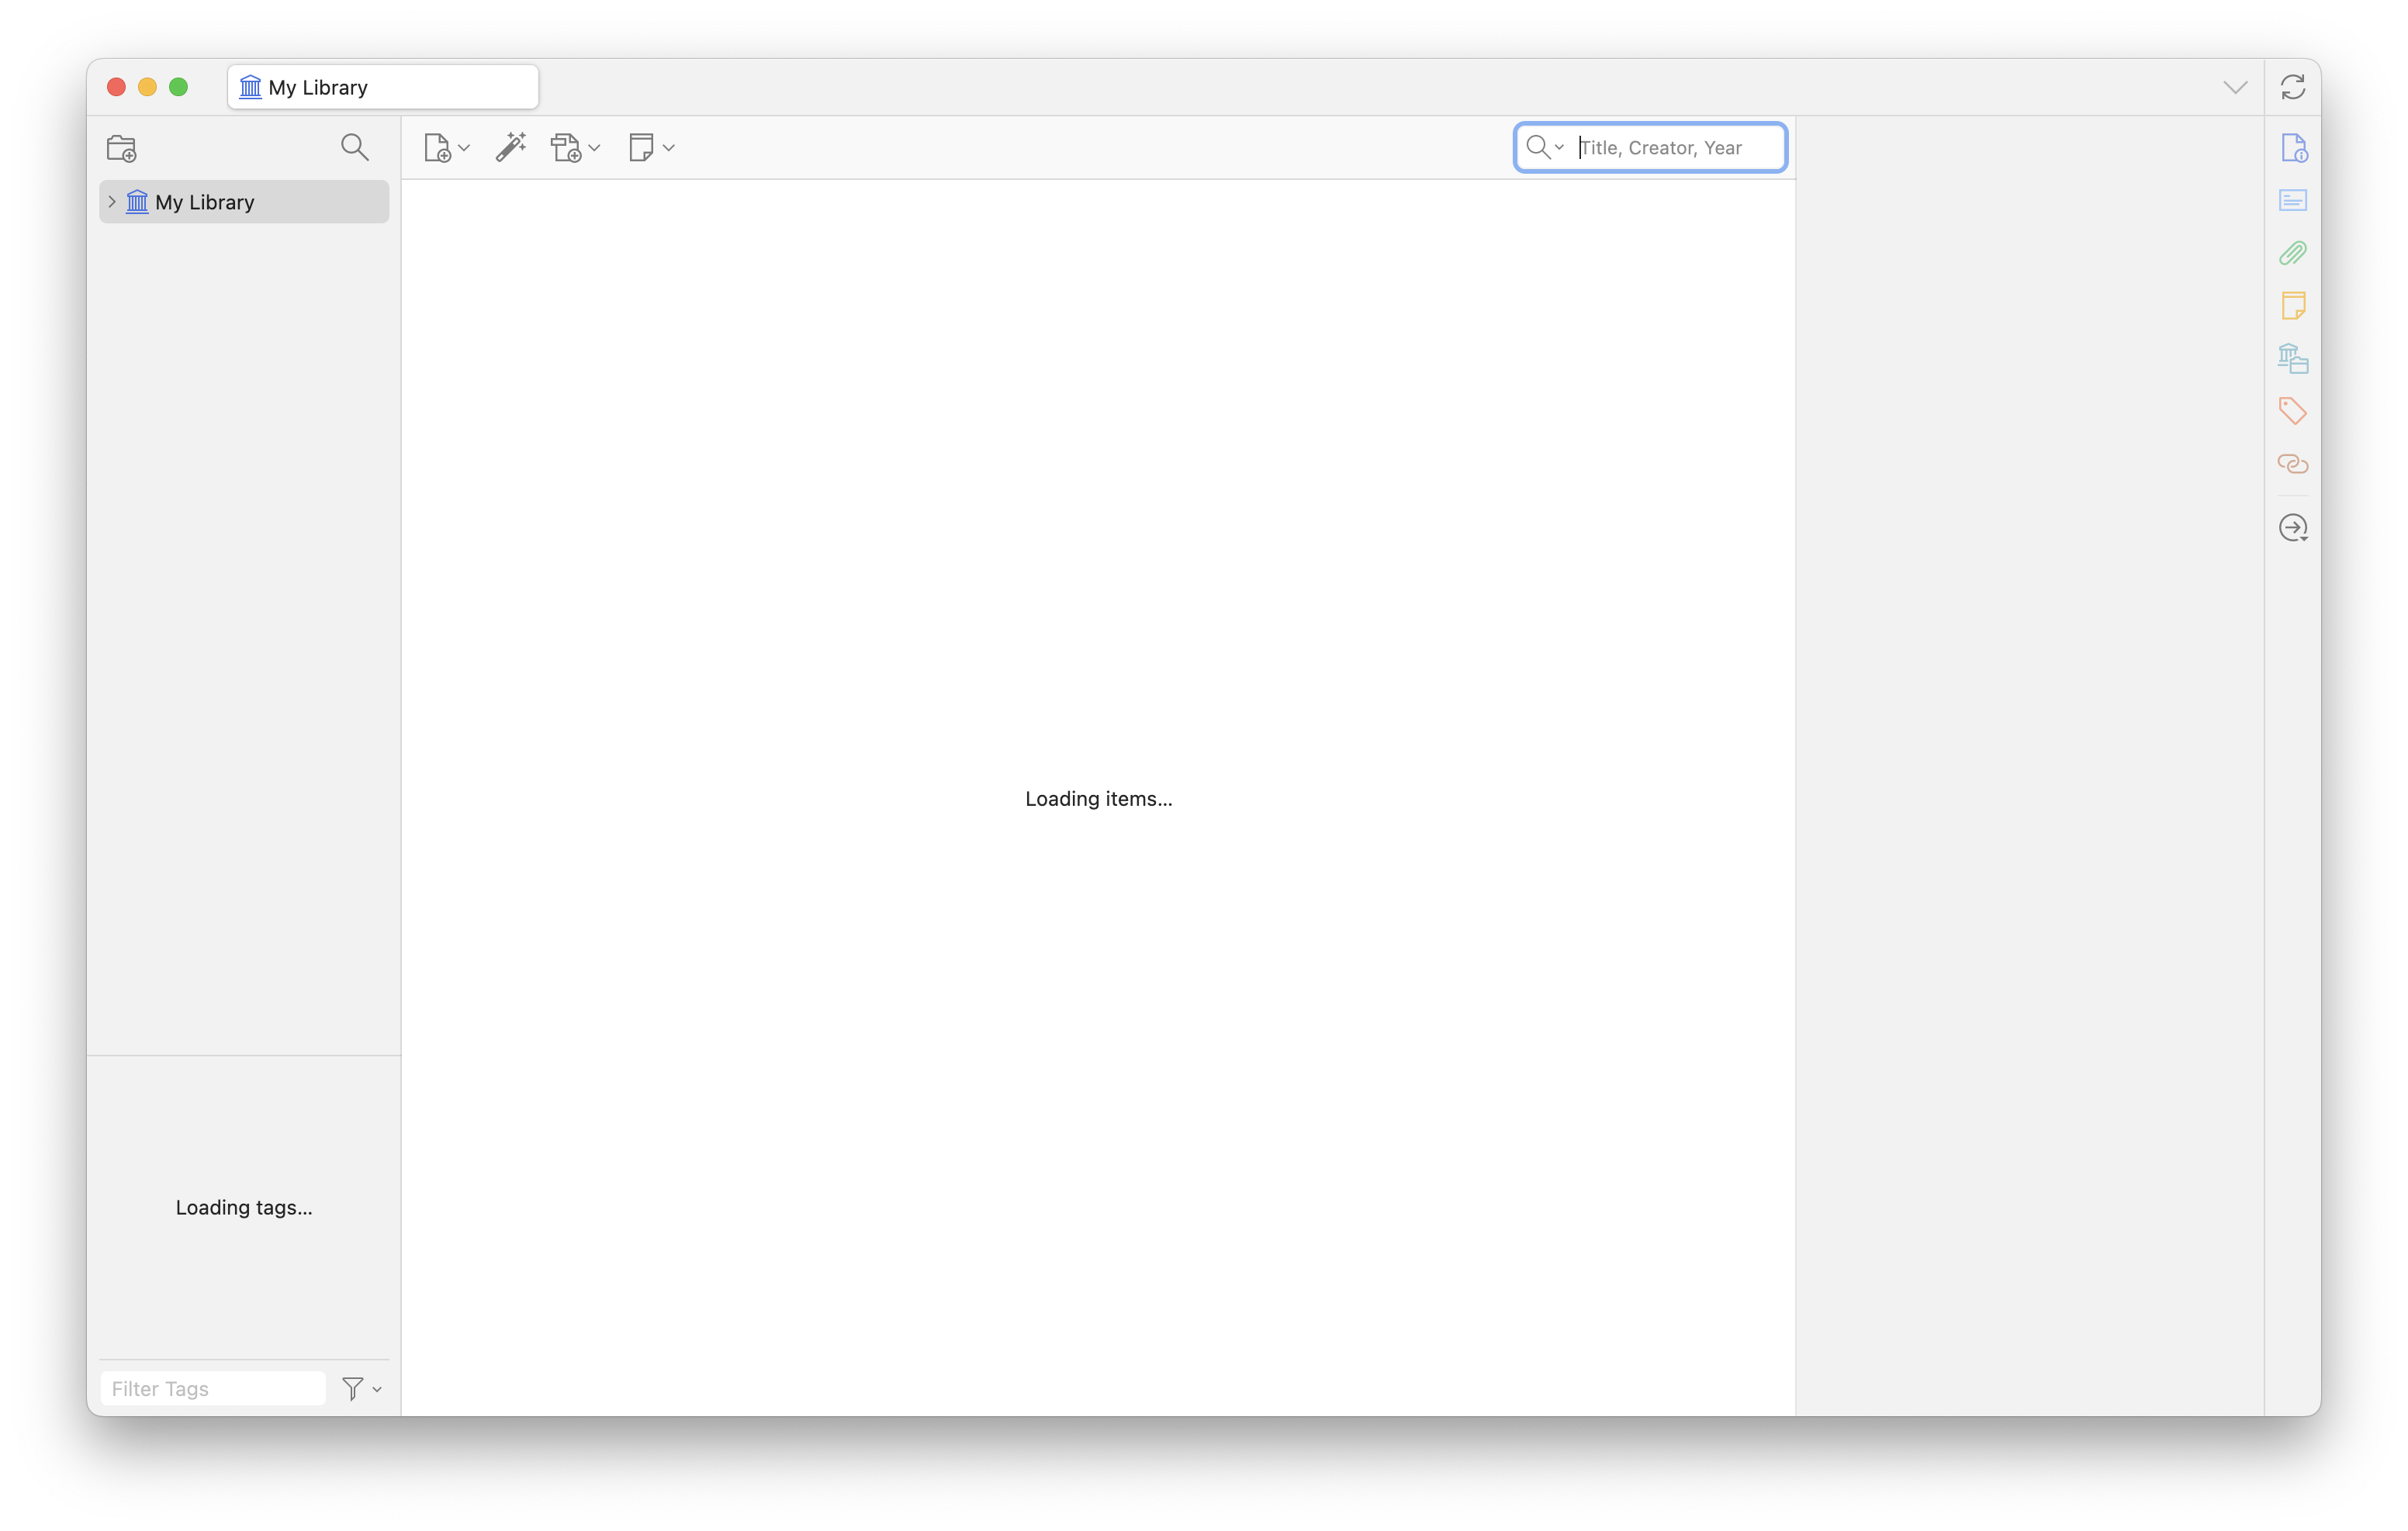Jump to Tags section icon
Image resolution: width=2408 pixels, height=1531 pixels.
point(2292,410)
